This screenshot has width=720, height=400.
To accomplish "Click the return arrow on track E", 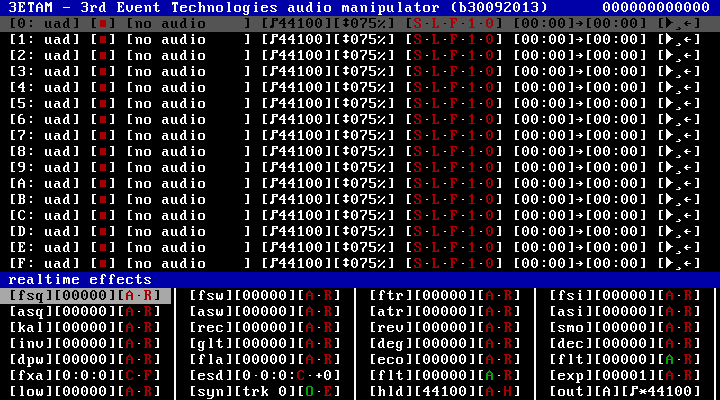I will point(687,248).
